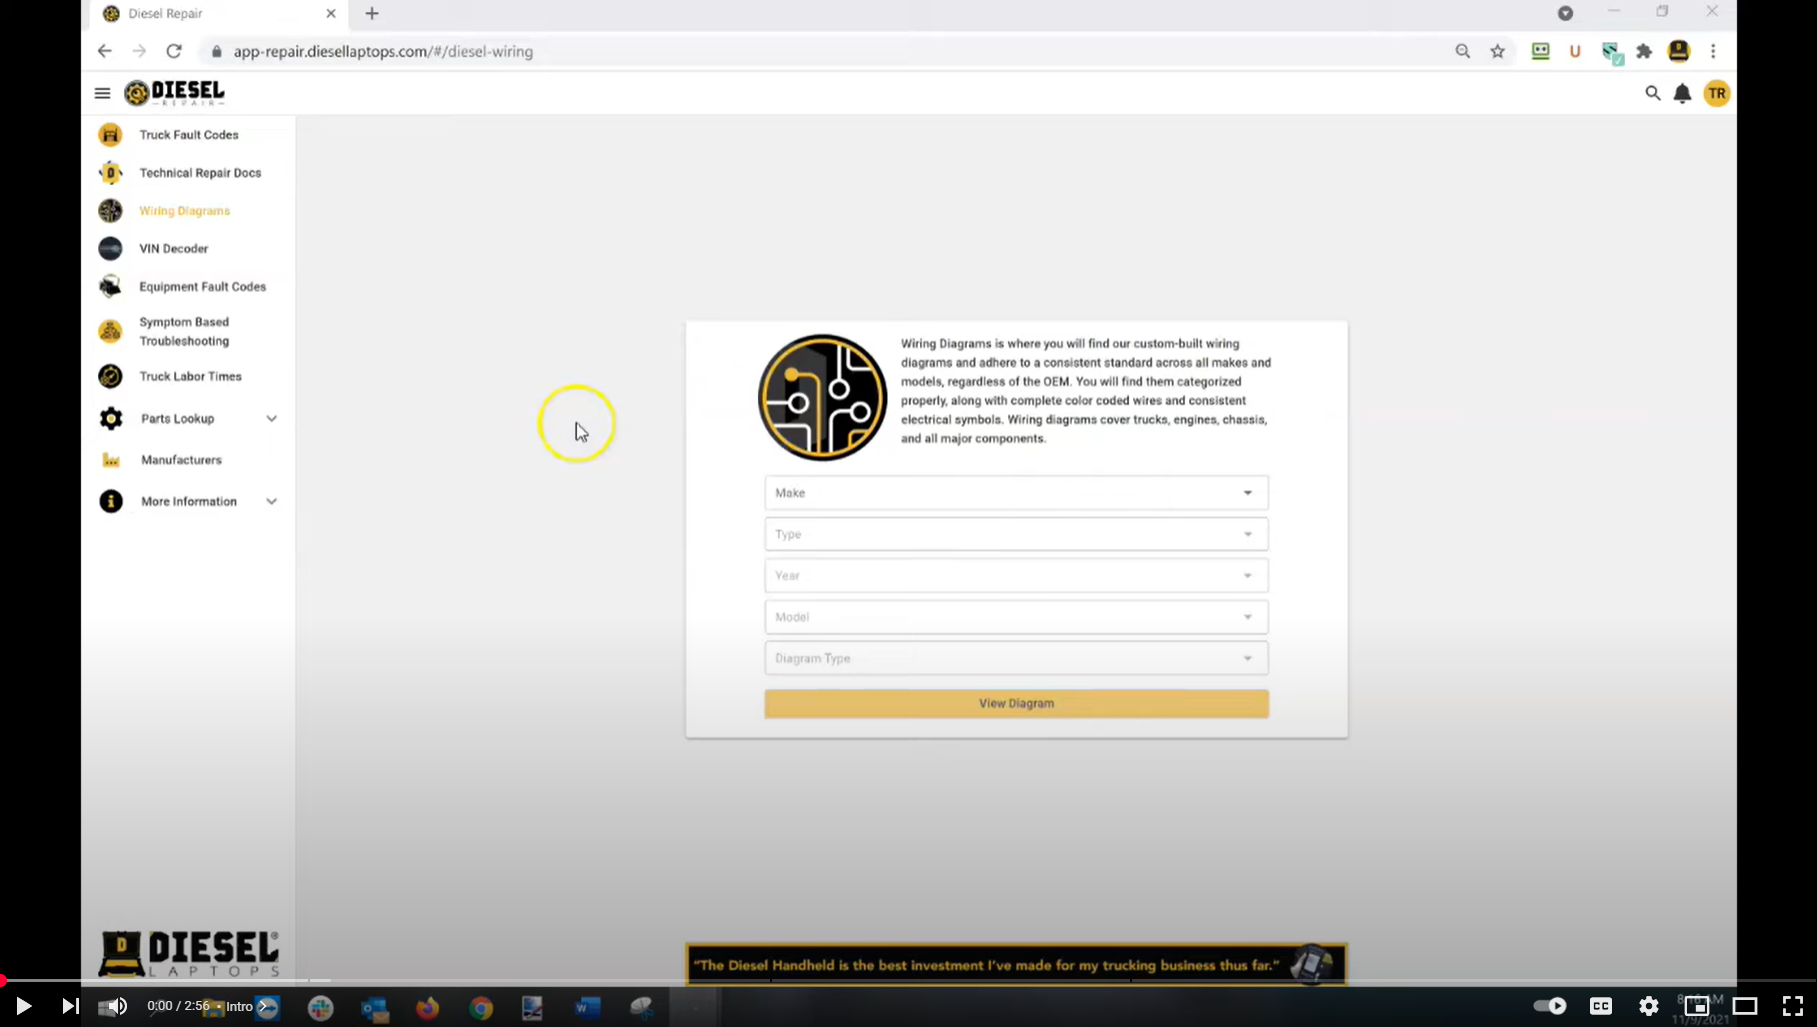The width and height of the screenshot is (1817, 1027).
Task: Click the VIN Decoder sidebar icon
Action: pos(110,248)
